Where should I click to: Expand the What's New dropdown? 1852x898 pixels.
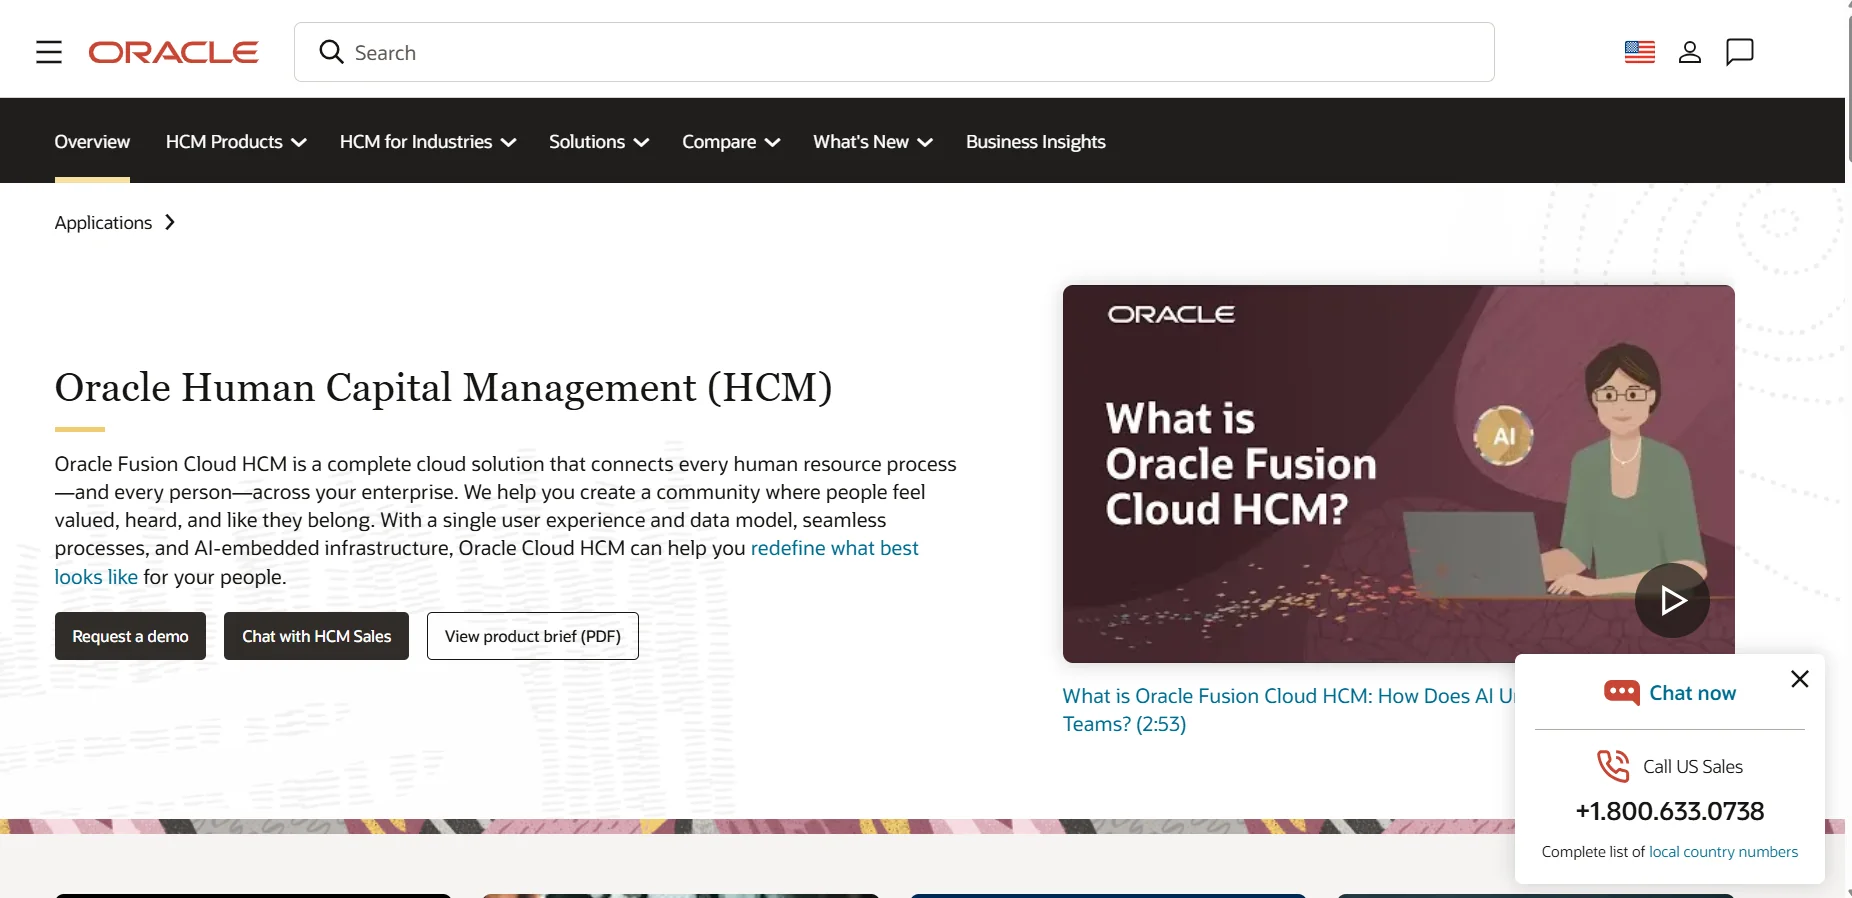coord(873,142)
